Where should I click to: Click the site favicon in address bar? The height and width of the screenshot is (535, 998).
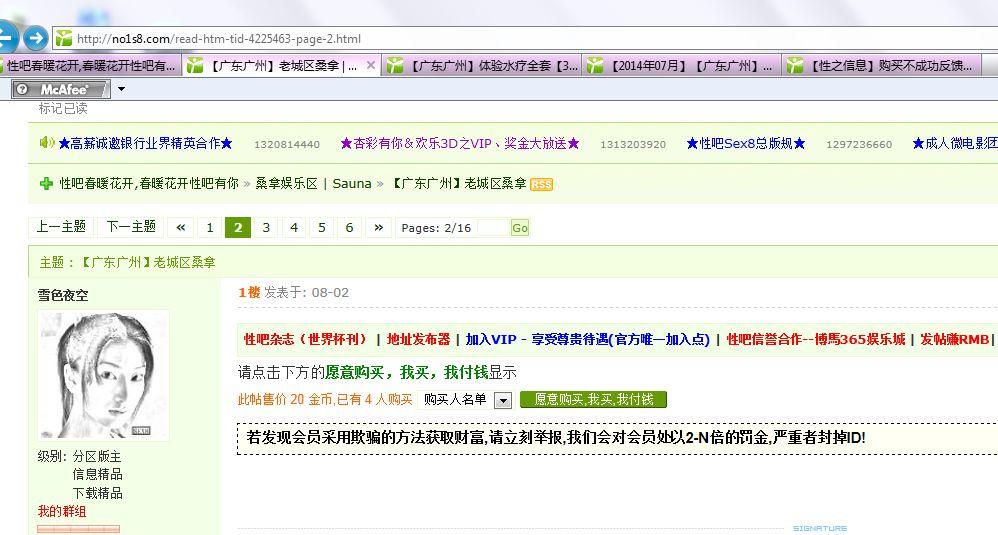[64, 38]
